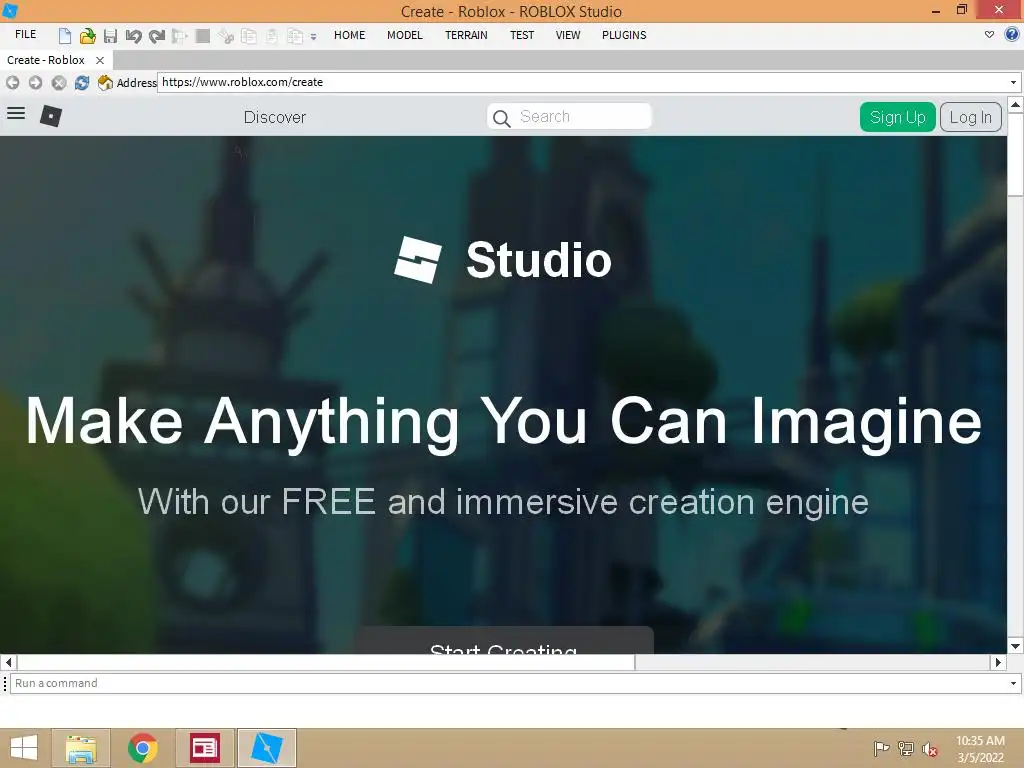Viewport: 1024px width, 768px height.
Task: Open the Windows Start button
Action: click(x=24, y=748)
